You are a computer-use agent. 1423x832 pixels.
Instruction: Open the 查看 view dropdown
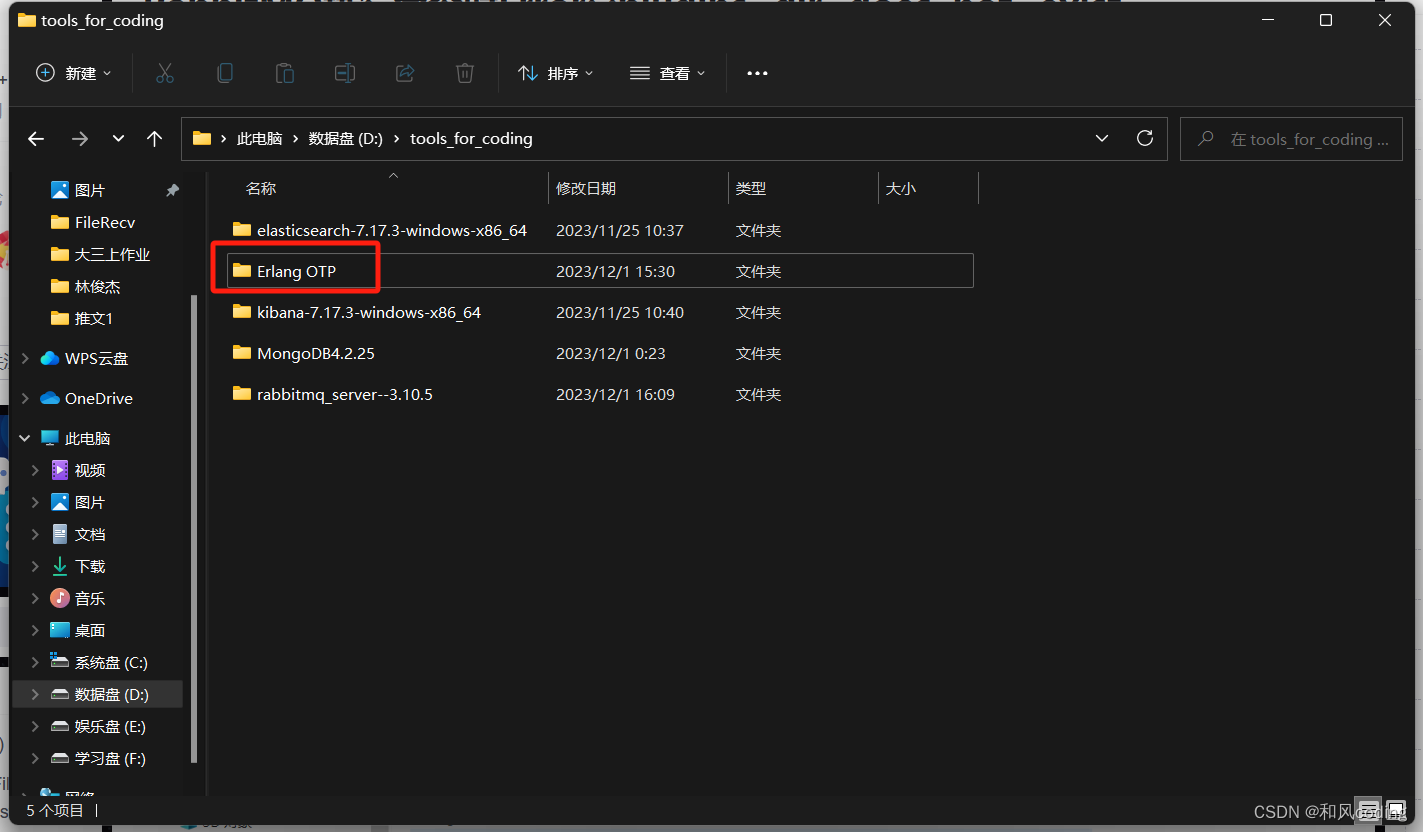tap(667, 73)
